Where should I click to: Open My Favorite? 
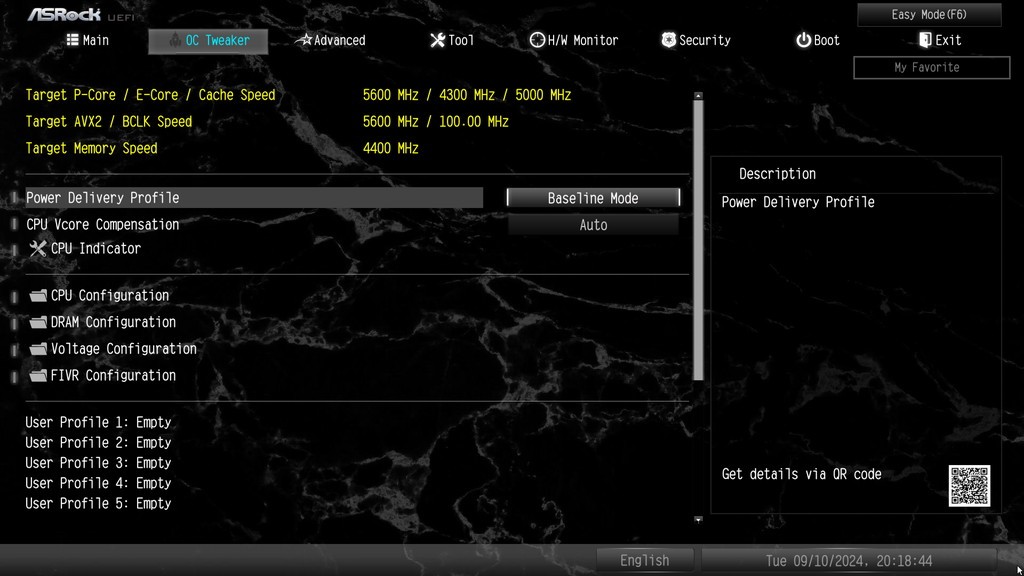pos(931,67)
